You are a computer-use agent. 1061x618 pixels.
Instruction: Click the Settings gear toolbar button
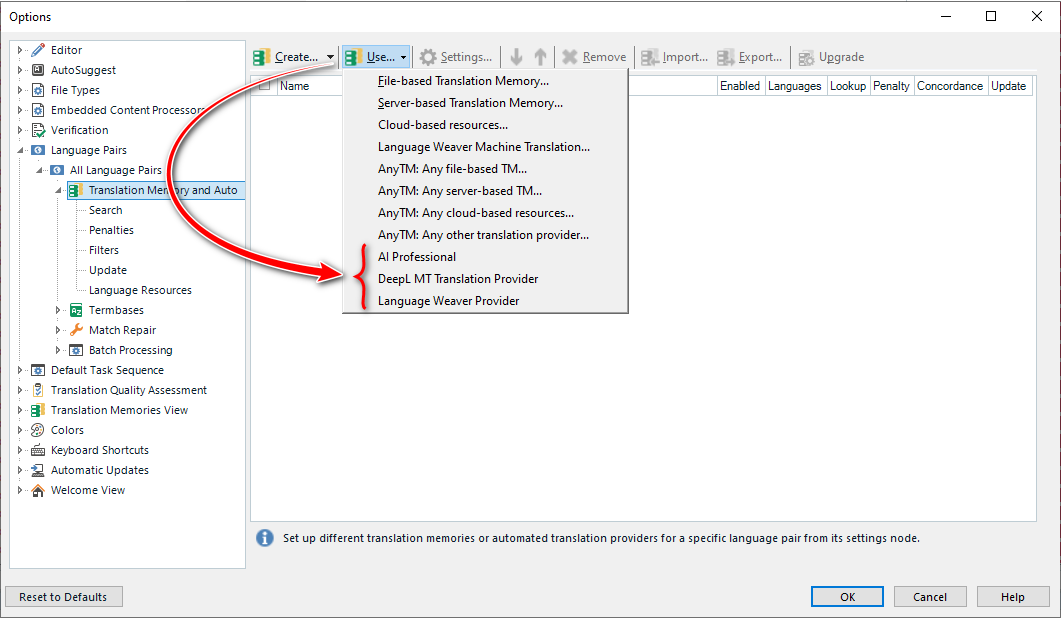(455, 57)
